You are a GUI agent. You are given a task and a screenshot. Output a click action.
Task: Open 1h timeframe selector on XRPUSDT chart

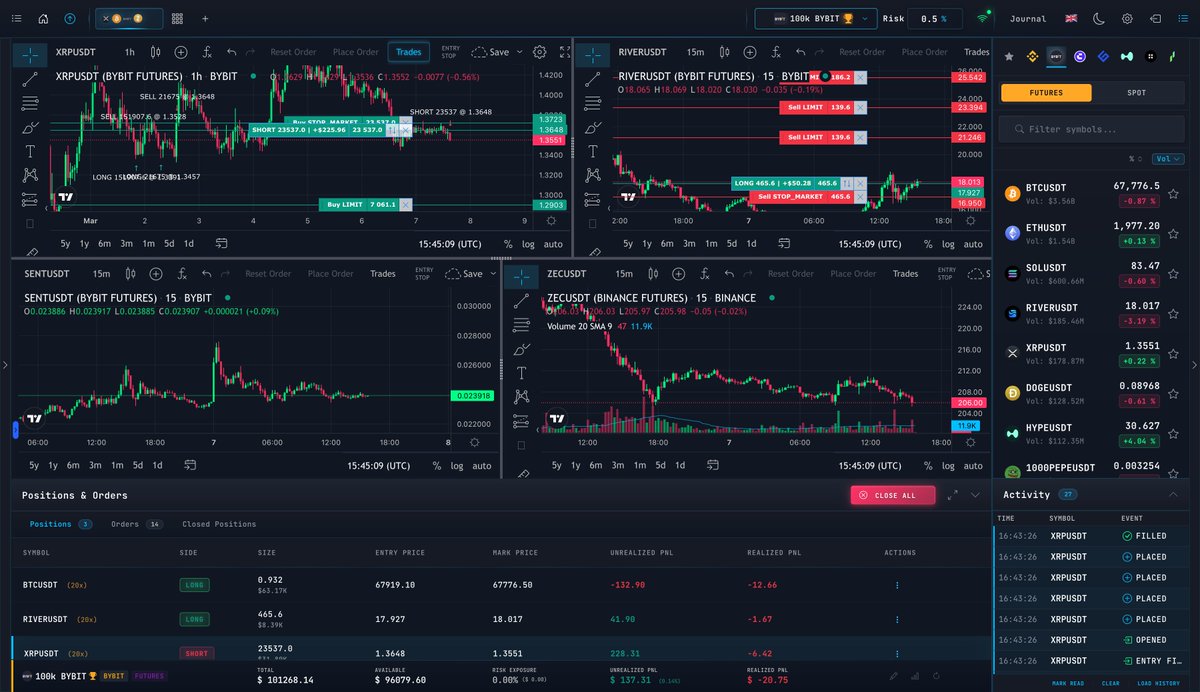click(x=129, y=52)
